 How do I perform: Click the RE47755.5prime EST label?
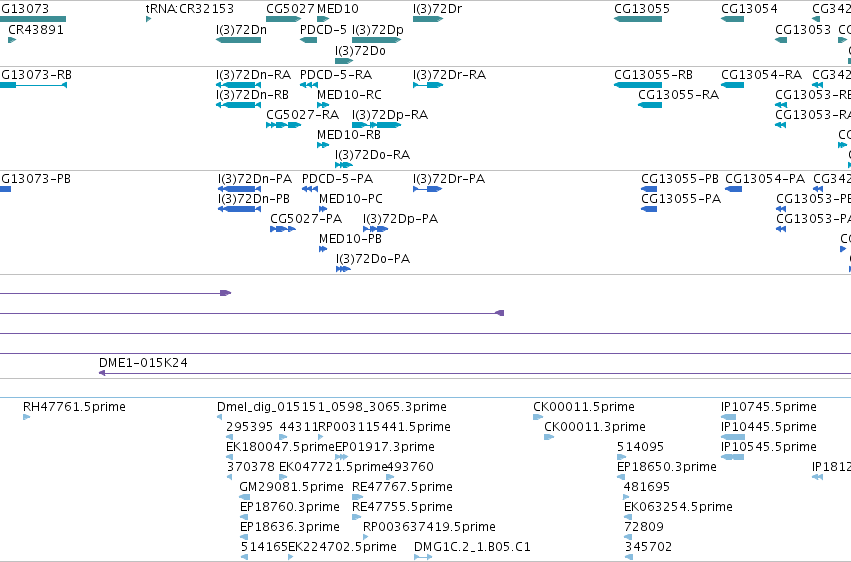(x=403, y=507)
